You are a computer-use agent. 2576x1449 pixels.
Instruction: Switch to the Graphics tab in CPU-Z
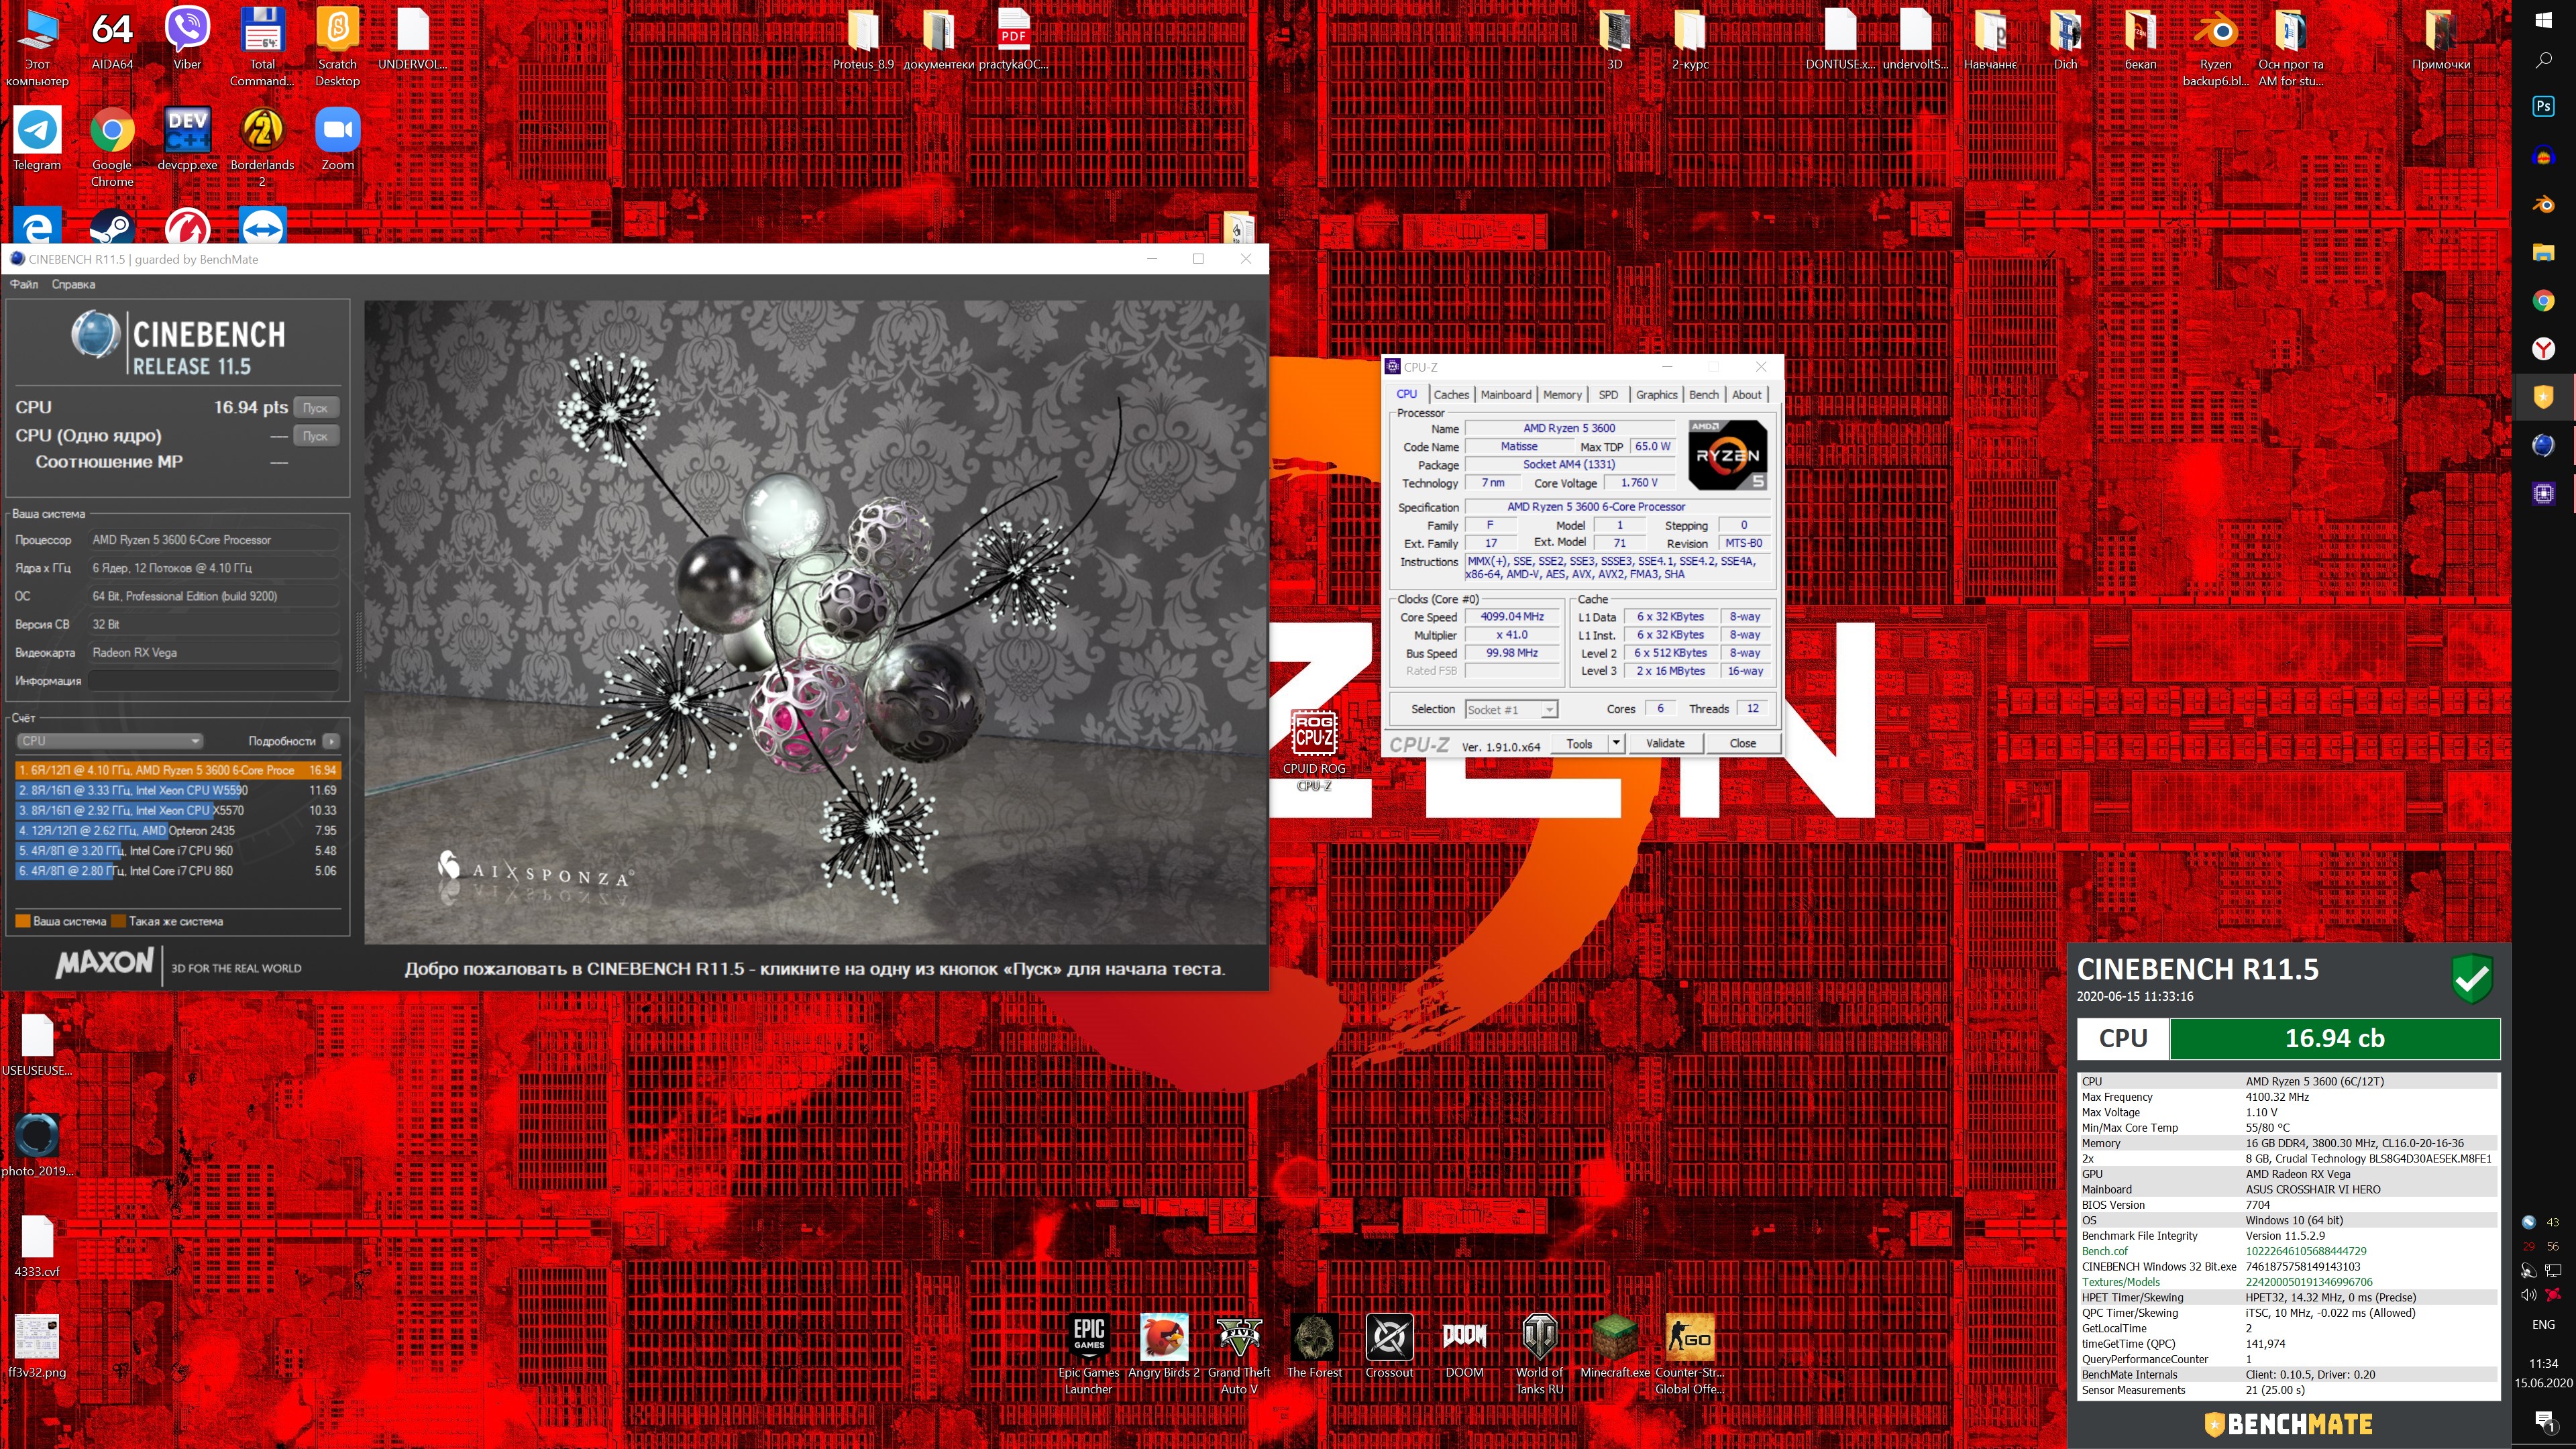(1656, 394)
